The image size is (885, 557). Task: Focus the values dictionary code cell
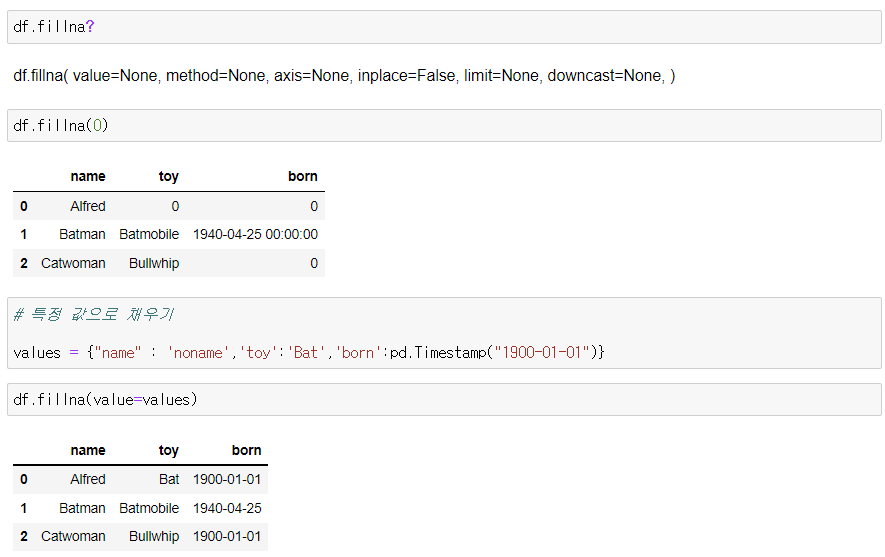pyautogui.click(x=444, y=333)
